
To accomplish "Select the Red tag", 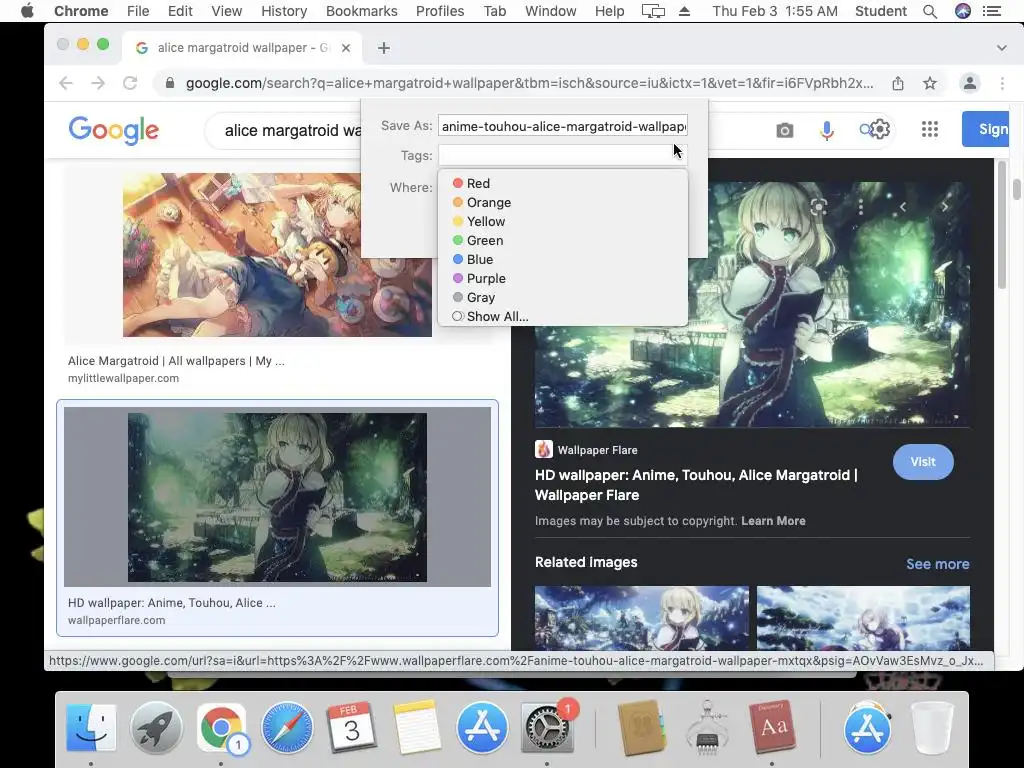I will (x=563, y=184).
